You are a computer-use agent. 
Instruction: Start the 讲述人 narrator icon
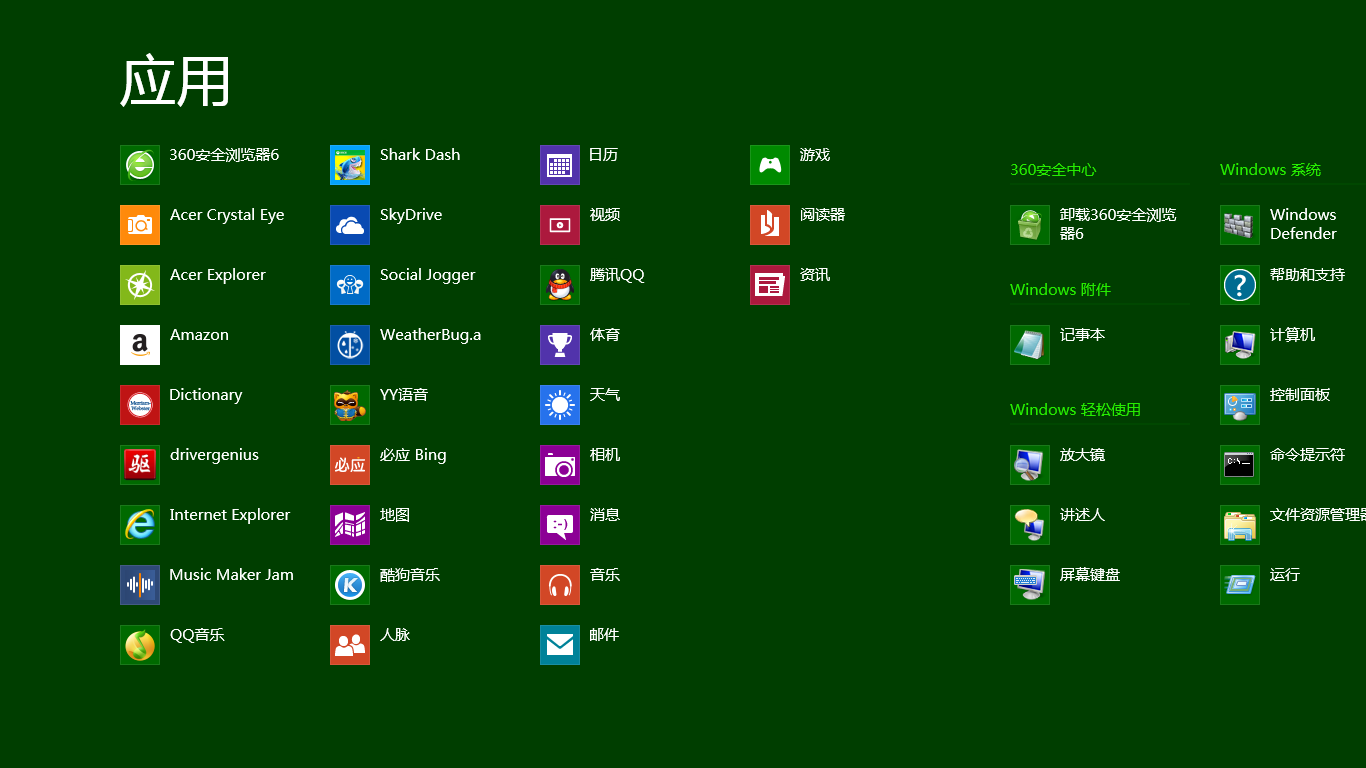1030,525
